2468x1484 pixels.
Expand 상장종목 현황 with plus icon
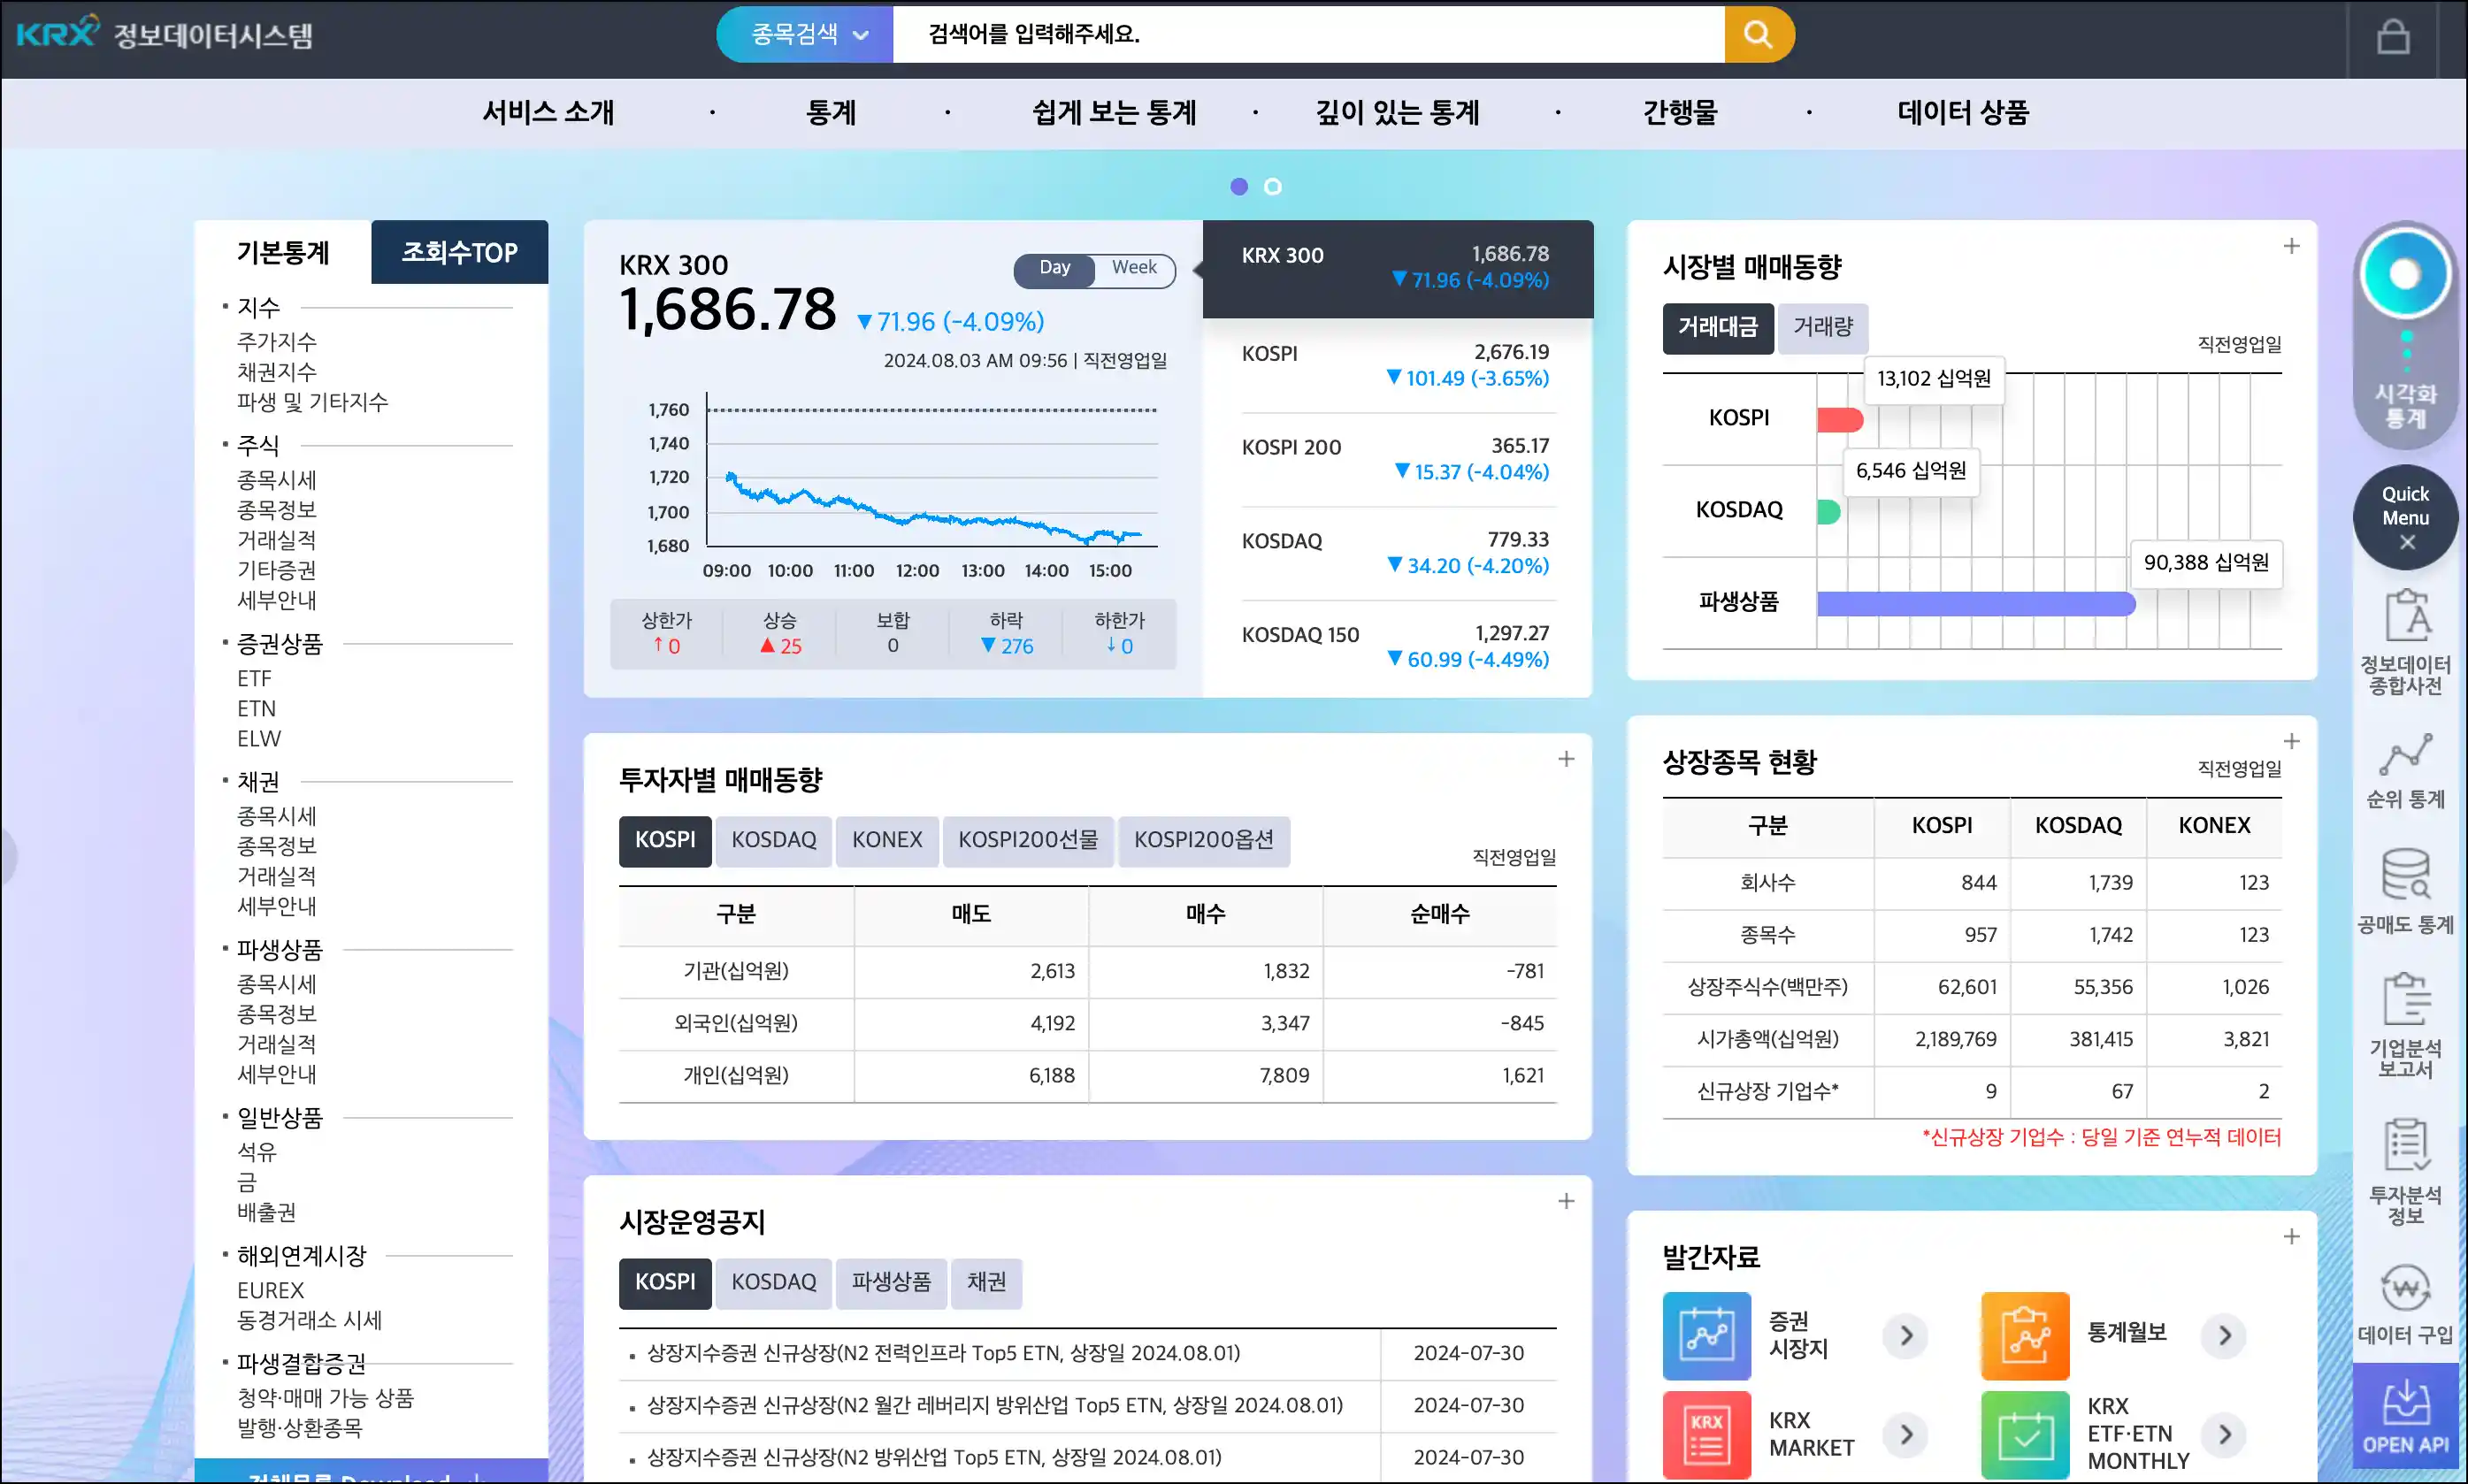2291,741
